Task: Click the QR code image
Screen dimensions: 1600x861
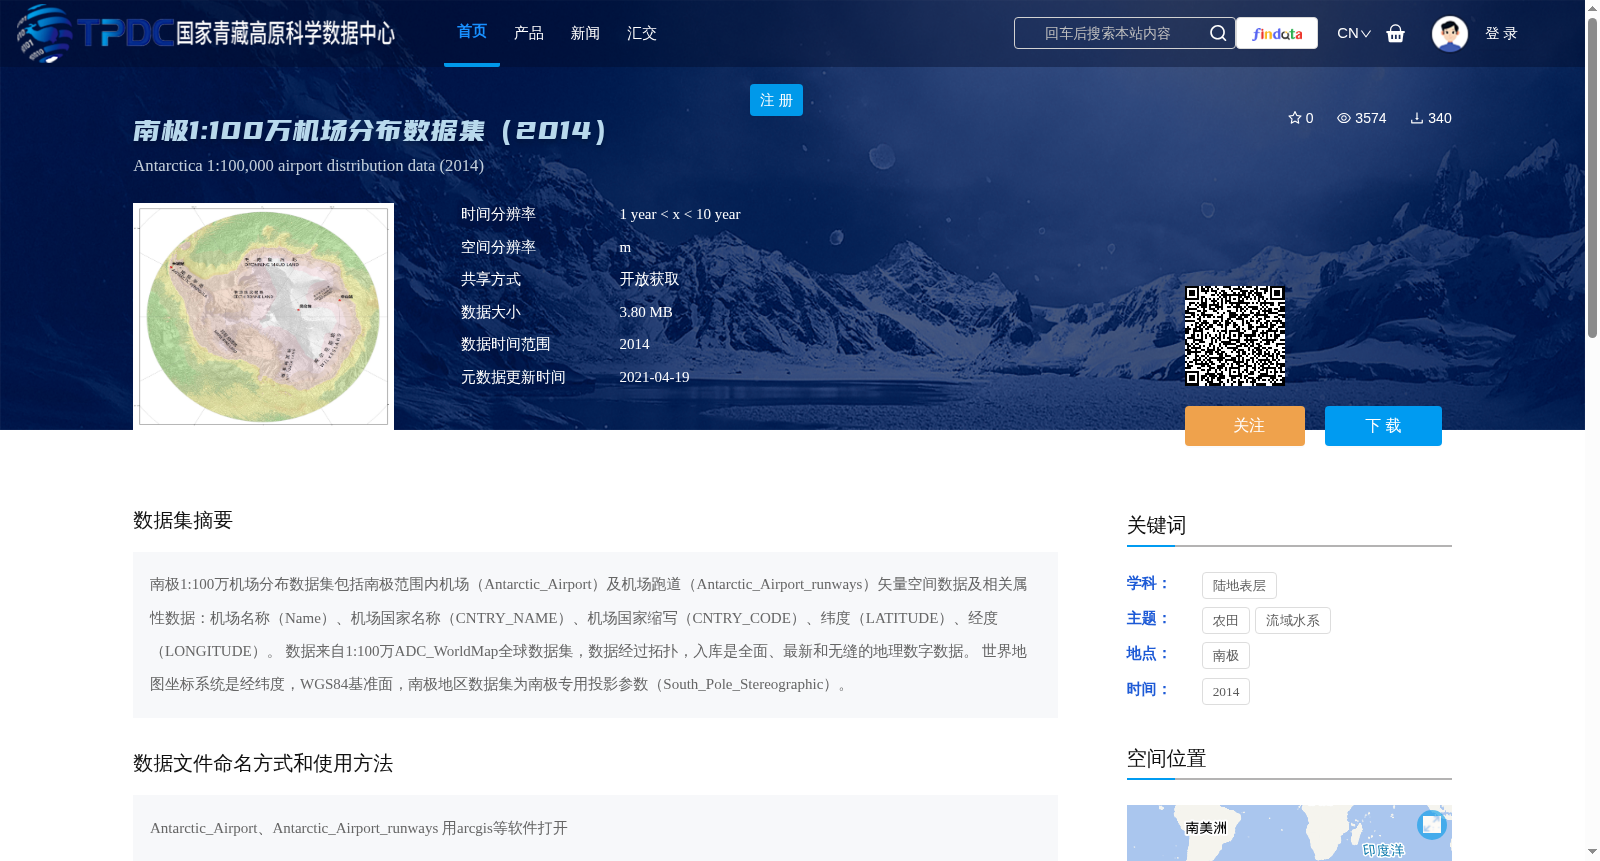Action: tap(1235, 336)
